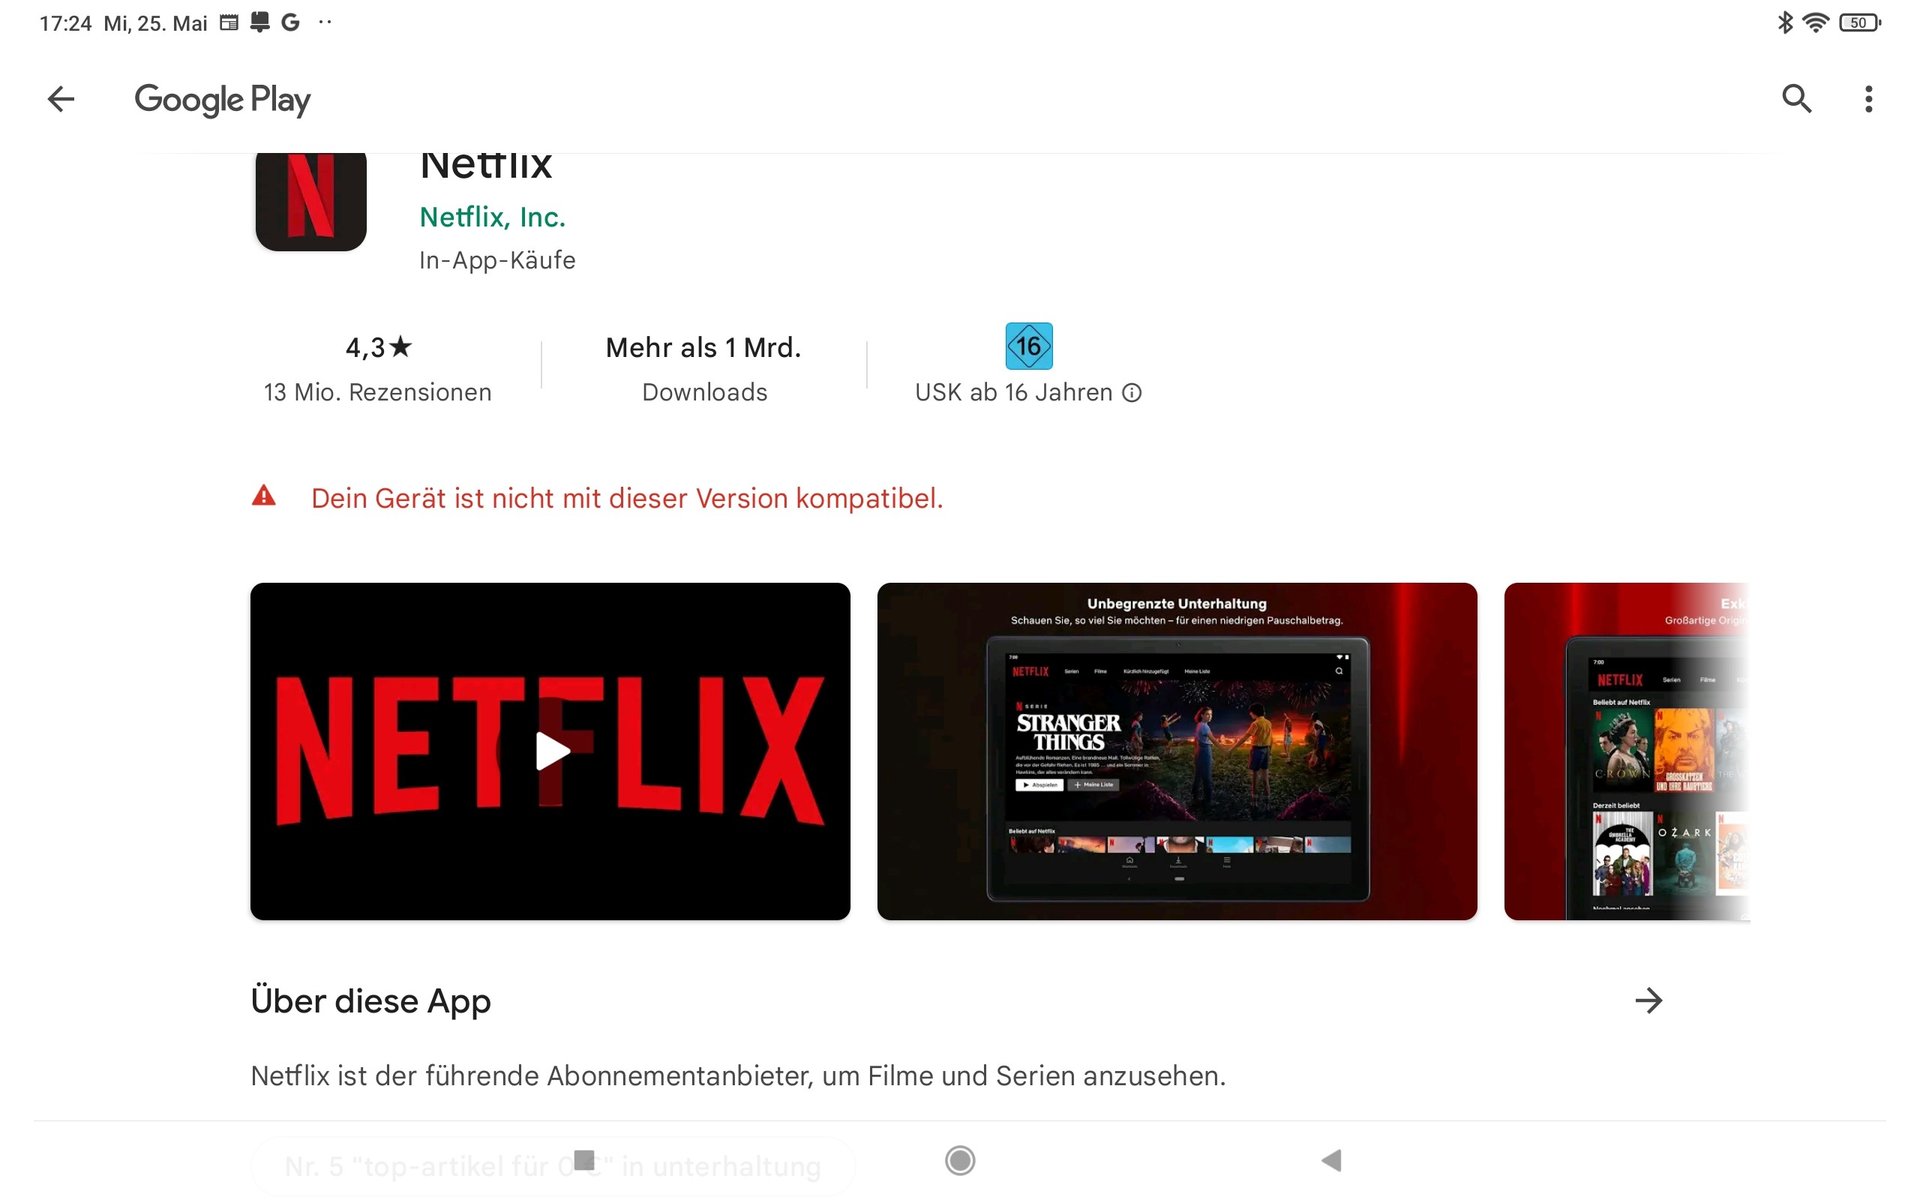The width and height of the screenshot is (1920, 1200).
Task: Tap the clock showing 17:24
Action: (65, 23)
